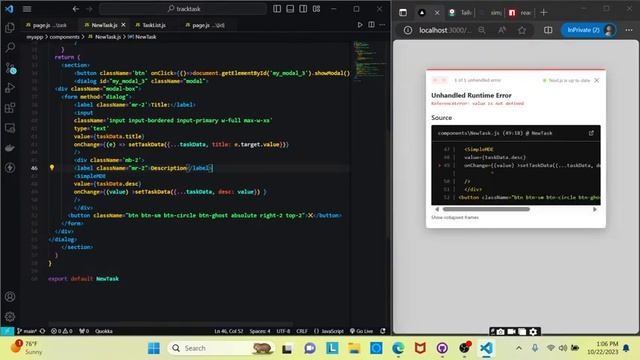The width and height of the screenshot is (640, 360).
Task: Select components in the breadcrumb
Action: coord(64,37)
